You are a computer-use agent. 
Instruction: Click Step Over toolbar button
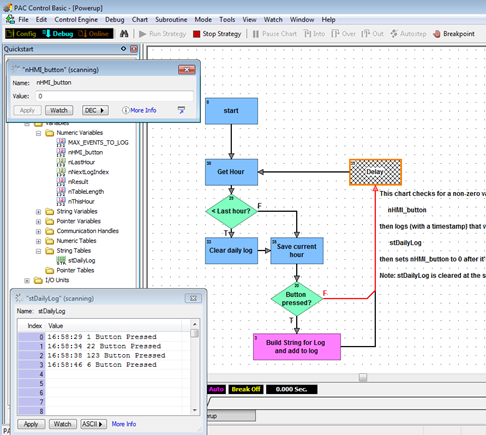coord(343,34)
